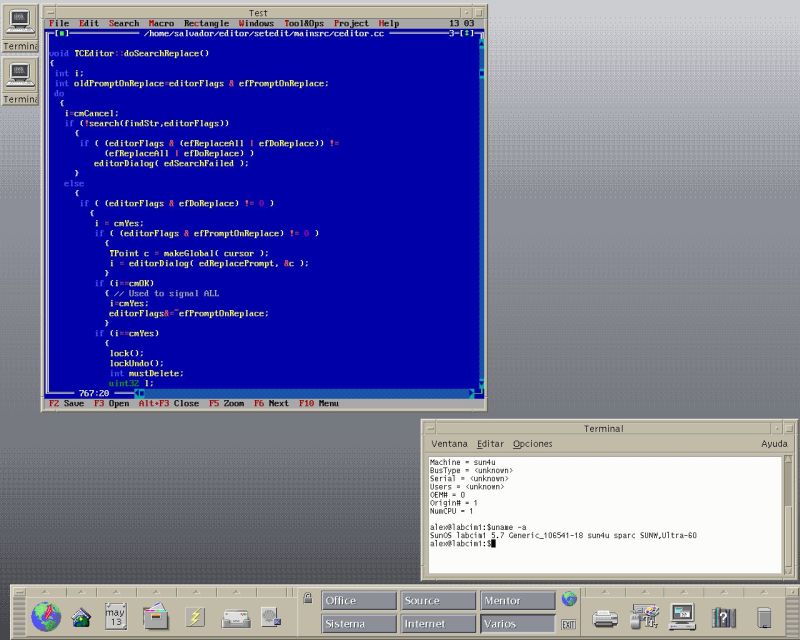Open the Style Manager from the front panel
The width and height of the screenshot is (800, 640).
(644, 615)
